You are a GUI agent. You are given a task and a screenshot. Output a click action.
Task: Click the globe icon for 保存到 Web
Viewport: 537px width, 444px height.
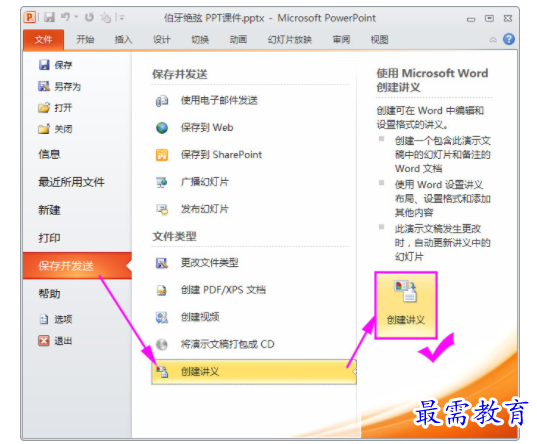tap(162, 128)
